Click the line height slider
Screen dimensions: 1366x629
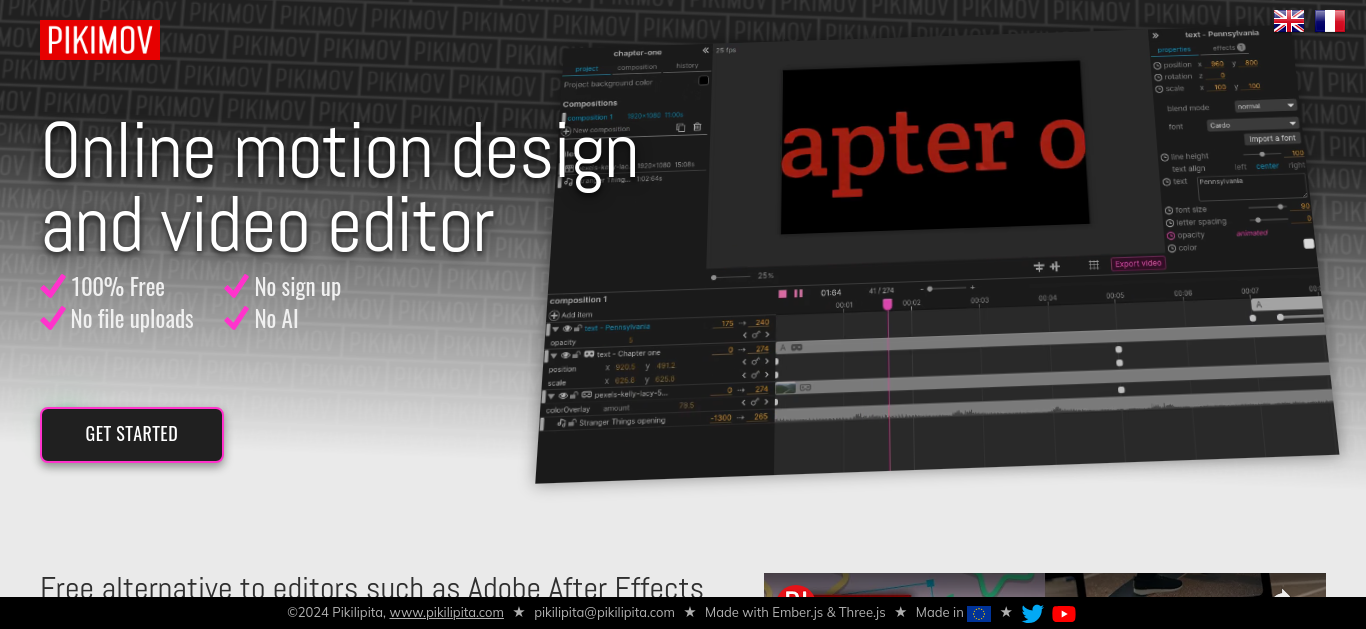(1260, 154)
